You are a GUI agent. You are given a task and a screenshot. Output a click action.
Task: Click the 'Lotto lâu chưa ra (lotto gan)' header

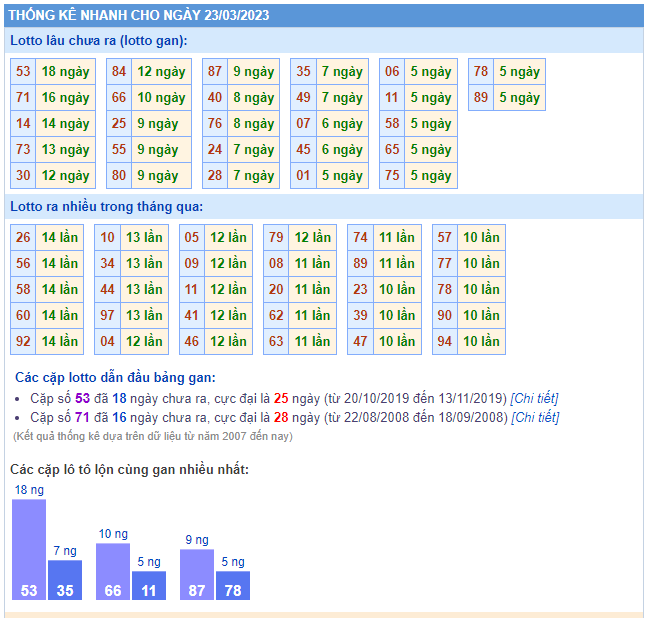pyautogui.click(x=99, y=40)
